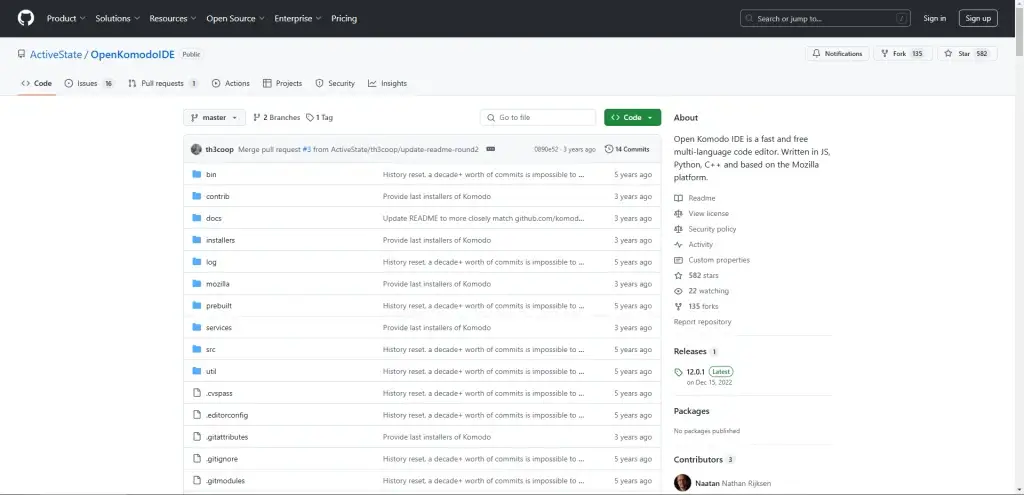Image resolution: width=1024 pixels, height=495 pixels.
Task: Open the bin folder
Action: tap(211, 174)
